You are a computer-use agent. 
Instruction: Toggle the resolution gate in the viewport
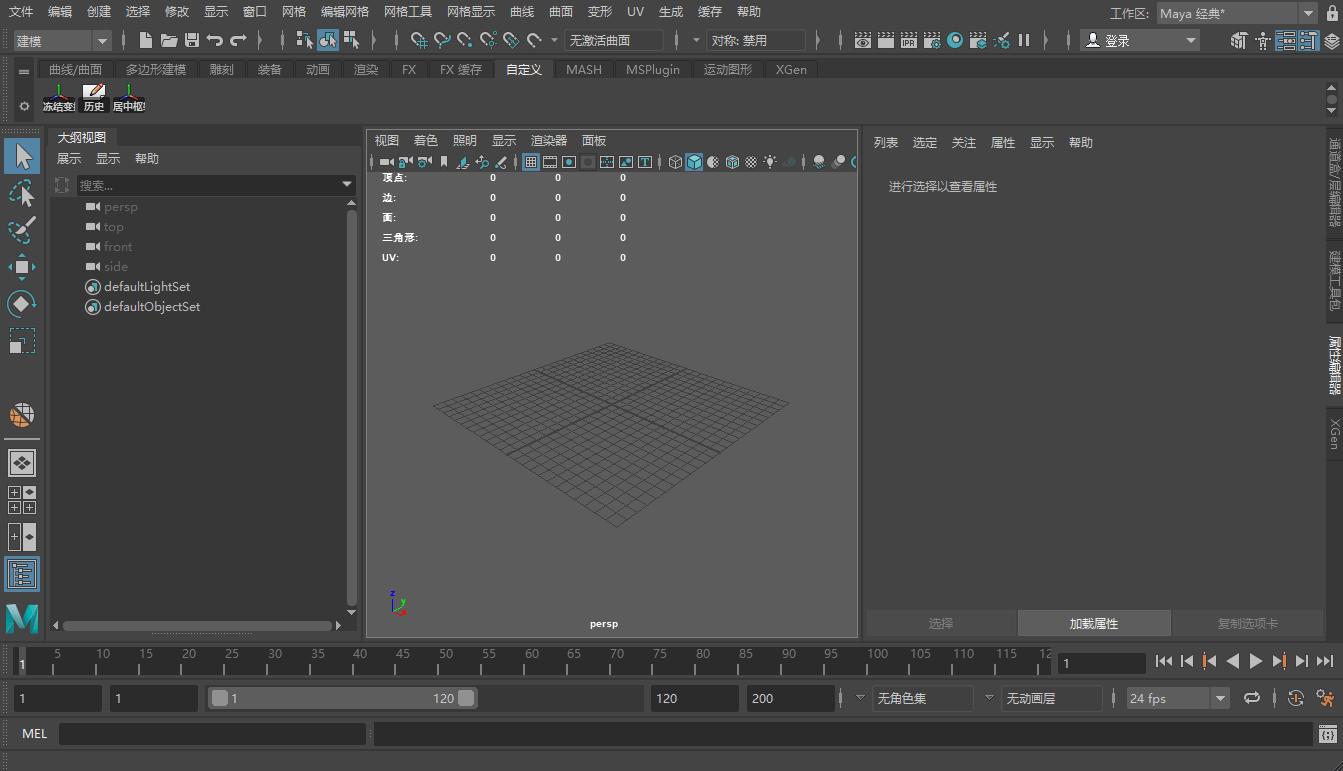568,161
